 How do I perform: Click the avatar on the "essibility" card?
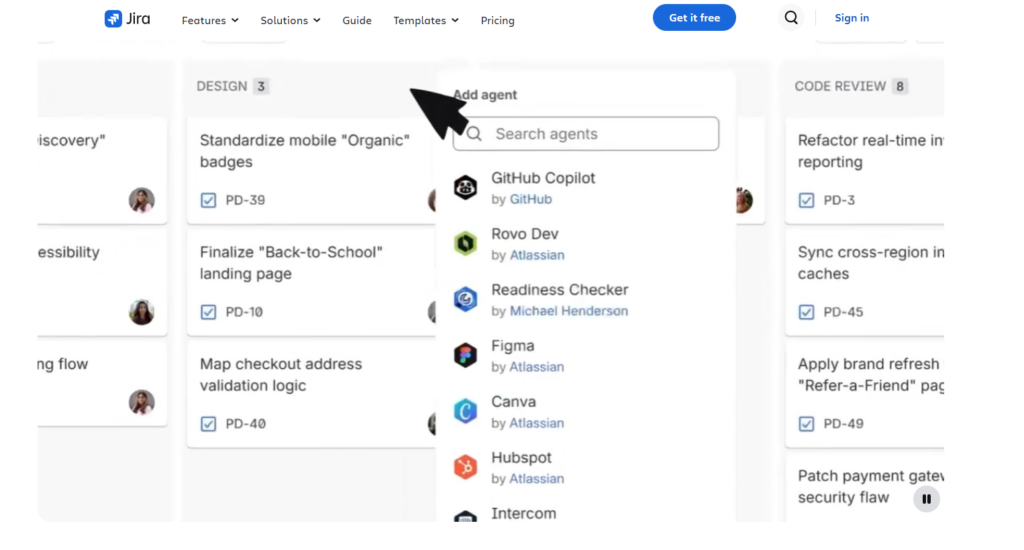click(x=142, y=312)
